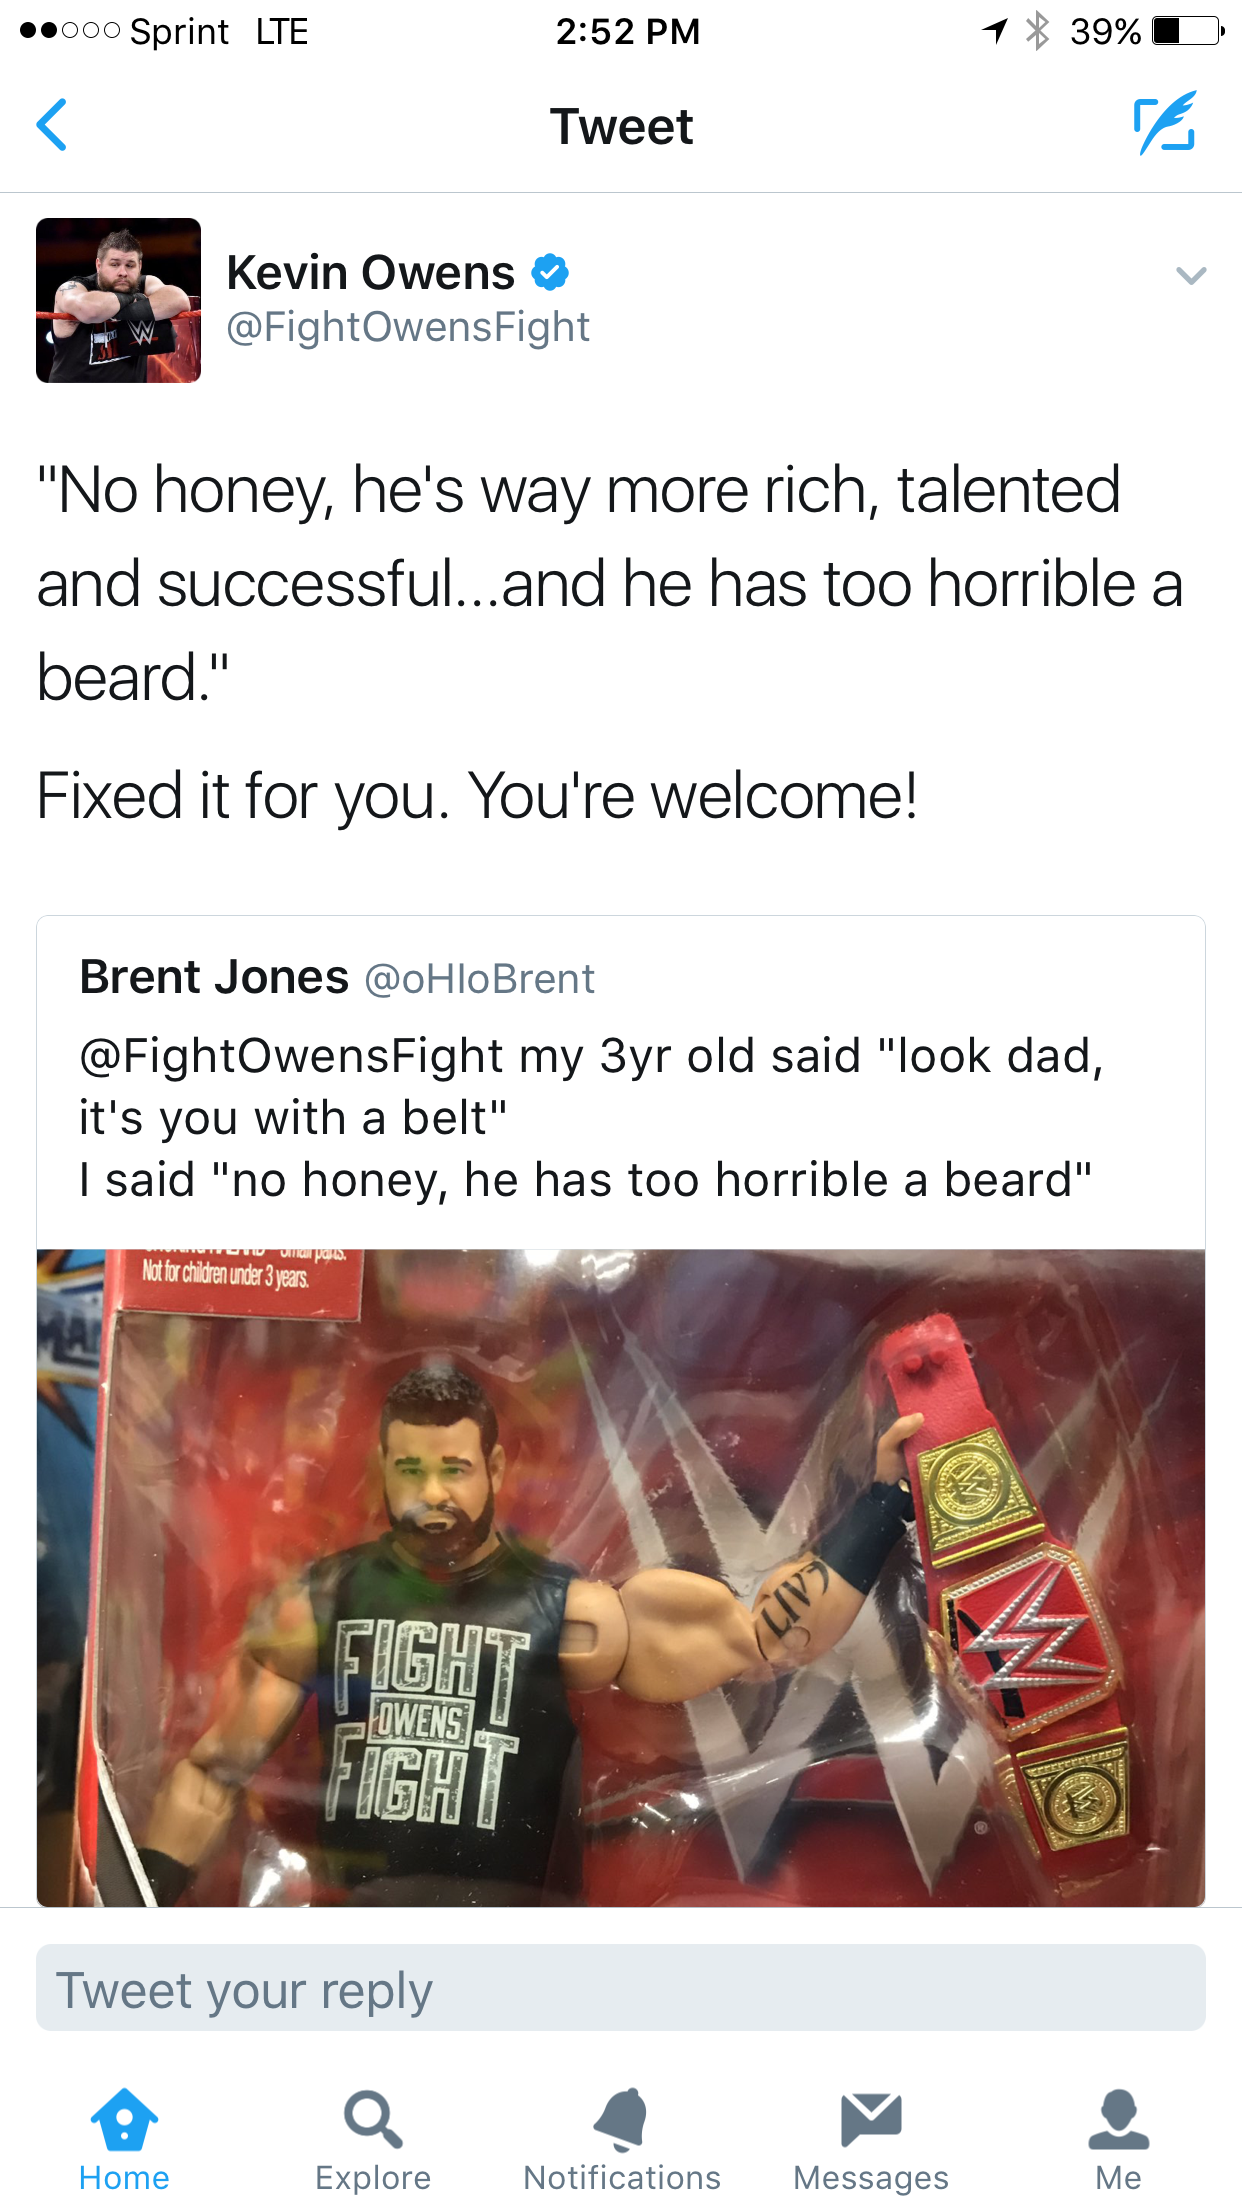
Task: Open the compose new tweet icon
Action: (1165, 123)
